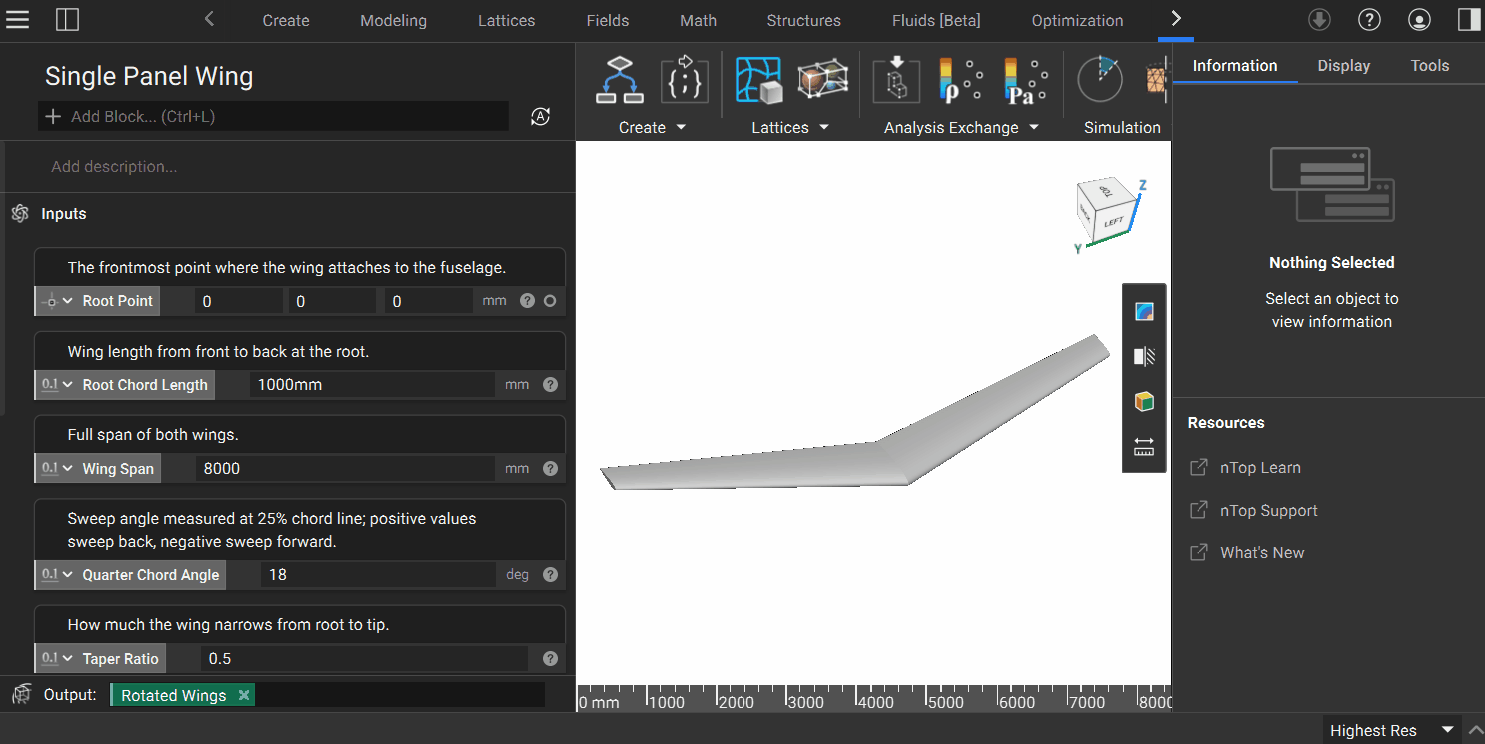1485x744 pixels.
Task: Toggle the right side panel icon
Action: click(1468, 20)
